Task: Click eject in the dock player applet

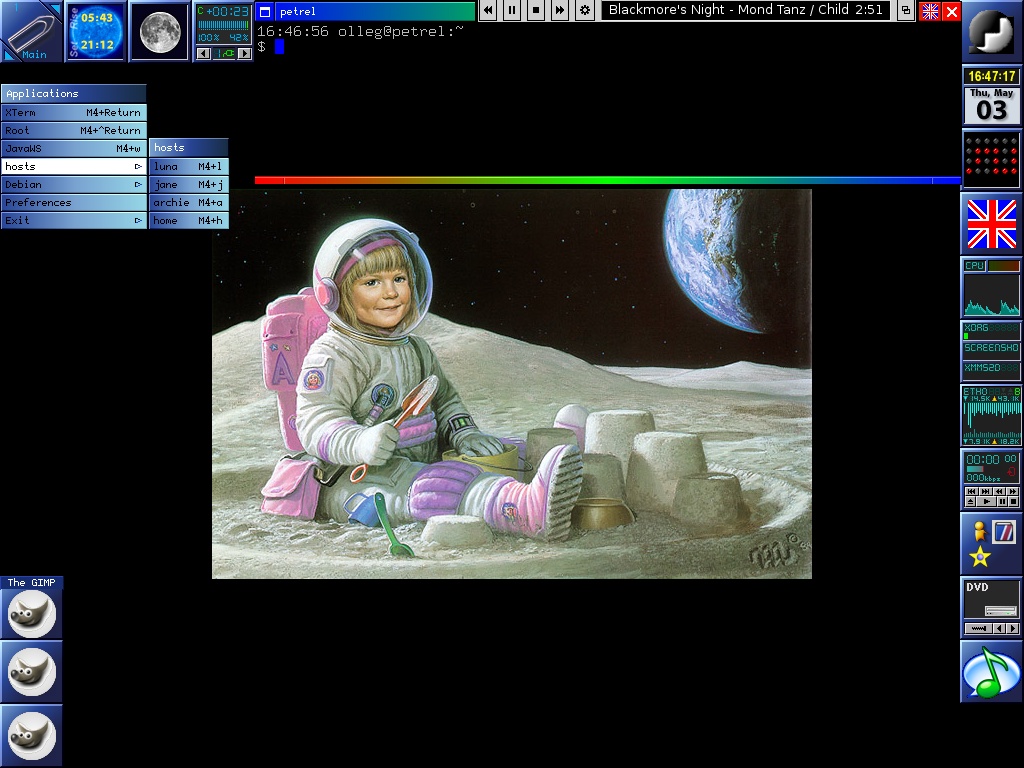Action: 971,502
